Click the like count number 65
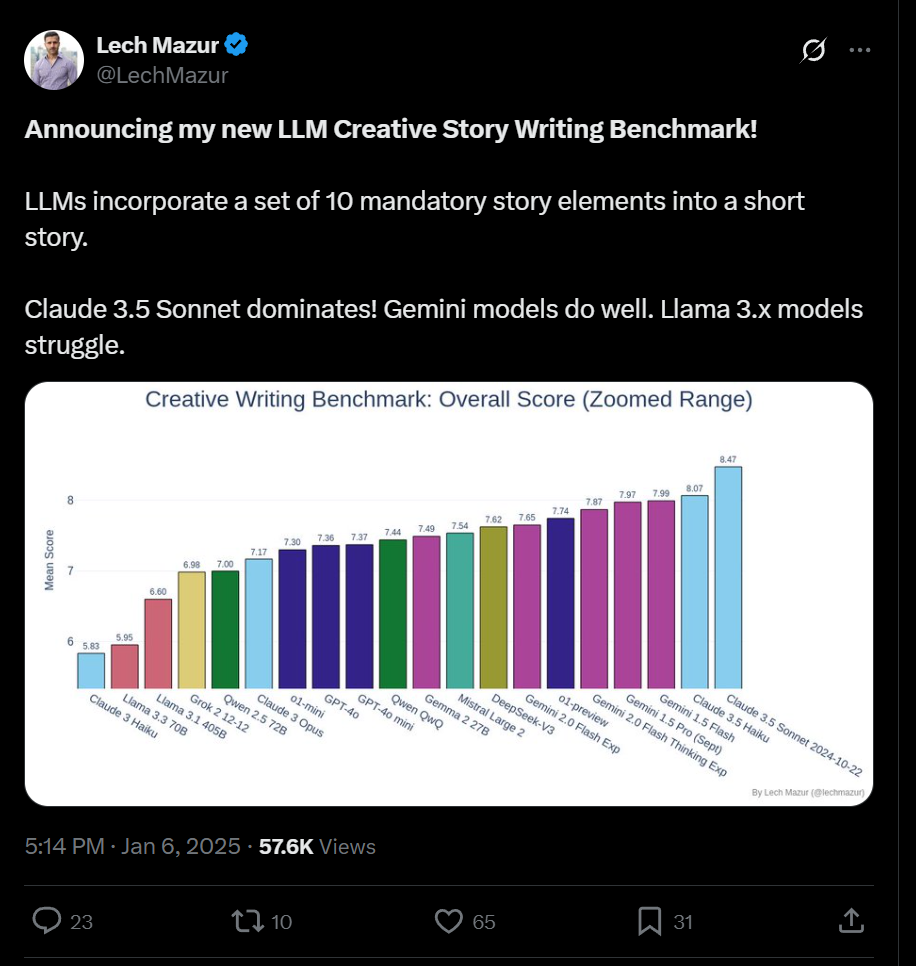 484,922
